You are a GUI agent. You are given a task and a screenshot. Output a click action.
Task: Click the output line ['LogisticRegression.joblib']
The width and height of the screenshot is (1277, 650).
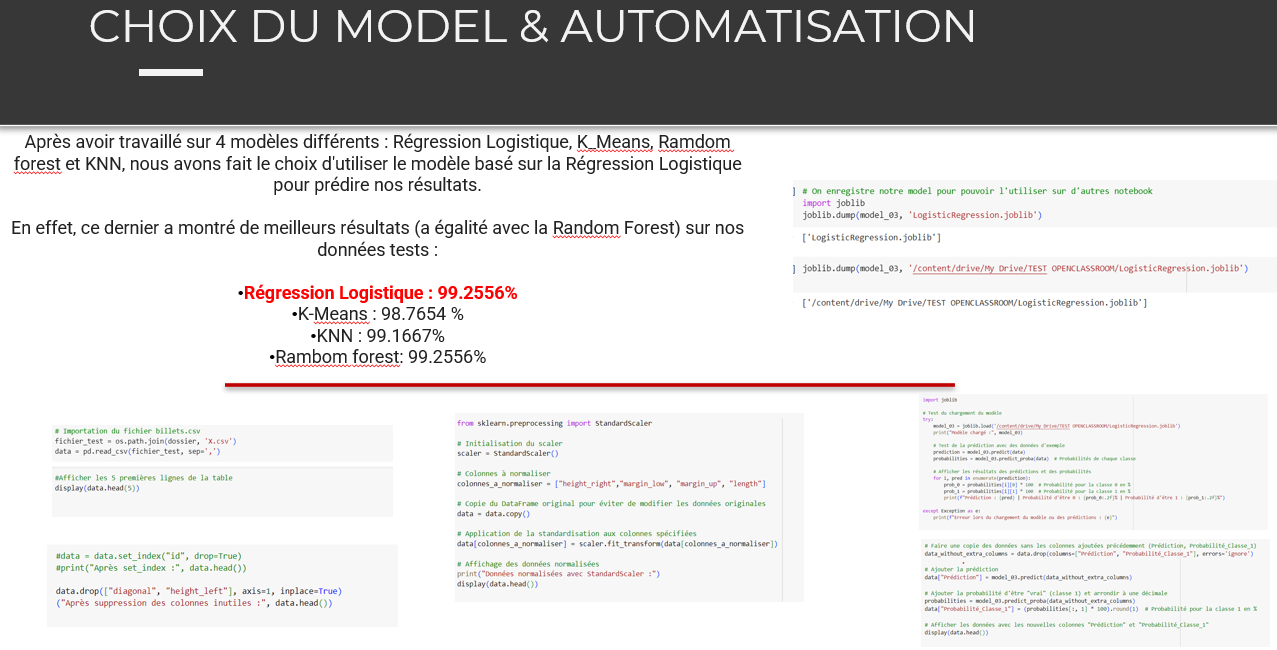tap(871, 238)
